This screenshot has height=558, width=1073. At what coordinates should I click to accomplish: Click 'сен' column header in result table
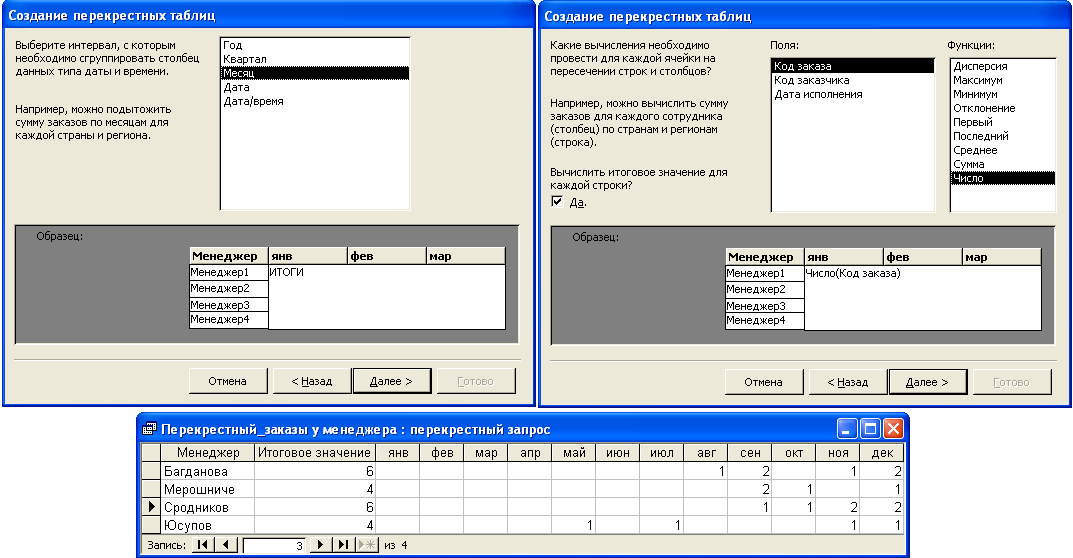pyautogui.click(x=750, y=453)
